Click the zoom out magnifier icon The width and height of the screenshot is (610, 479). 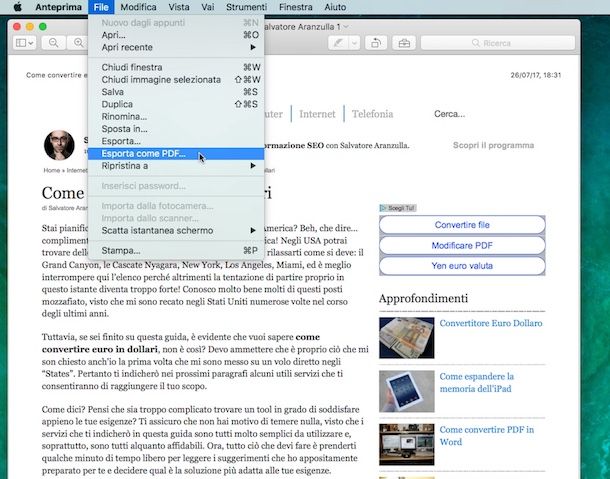pos(52,43)
